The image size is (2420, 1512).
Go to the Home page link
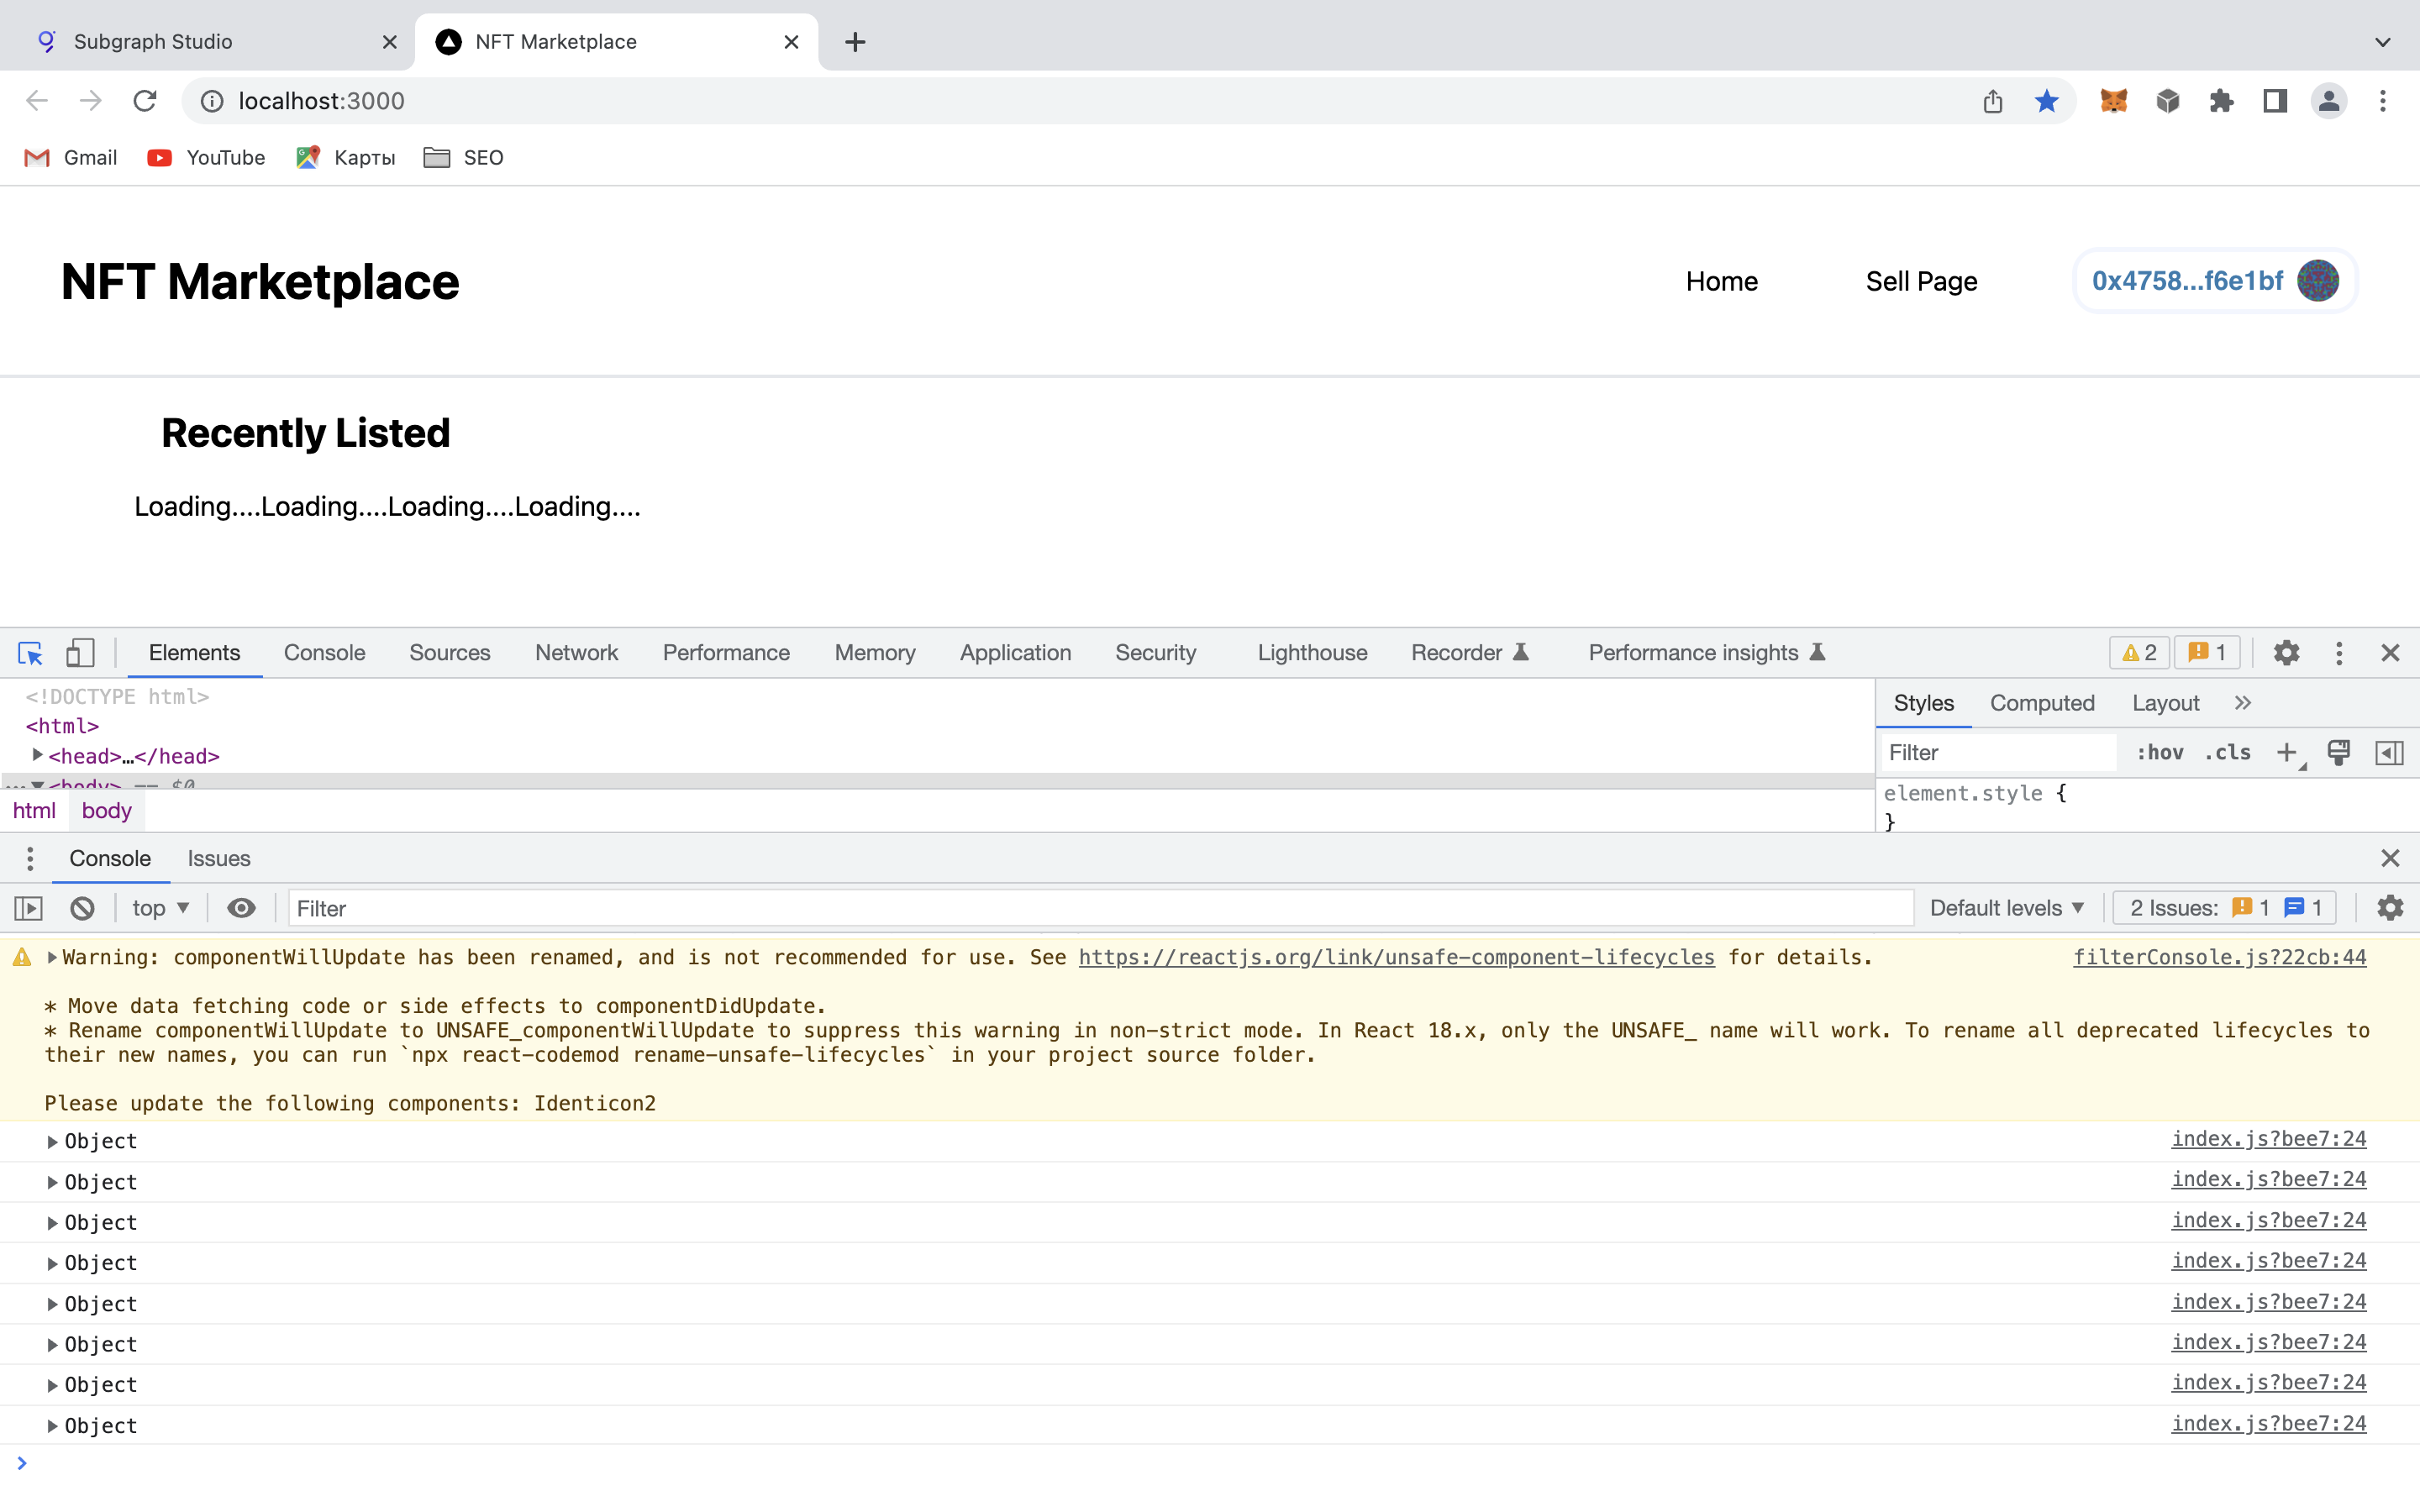coord(1721,281)
